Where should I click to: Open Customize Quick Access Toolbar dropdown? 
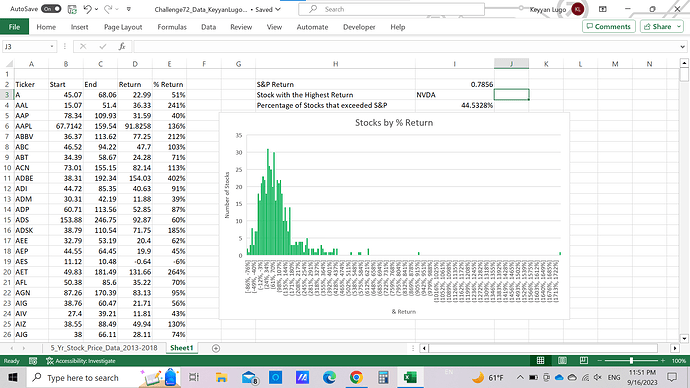tap(128, 9)
